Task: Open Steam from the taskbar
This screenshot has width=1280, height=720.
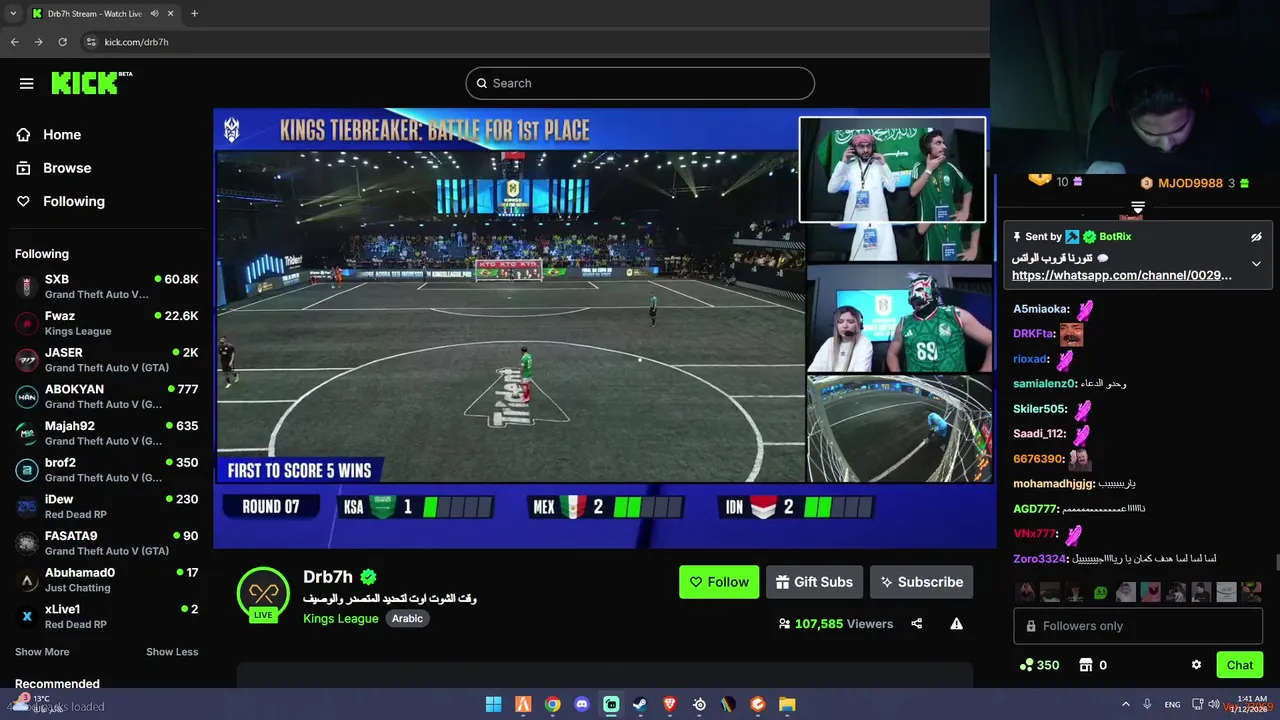Action: tap(640, 704)
